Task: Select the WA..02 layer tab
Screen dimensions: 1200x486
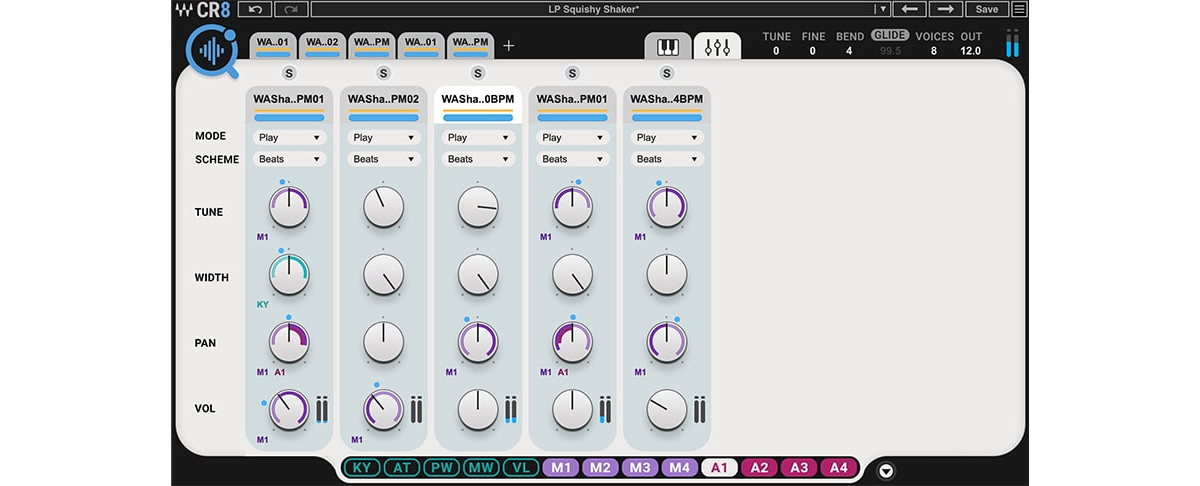Action: (321, 45)
